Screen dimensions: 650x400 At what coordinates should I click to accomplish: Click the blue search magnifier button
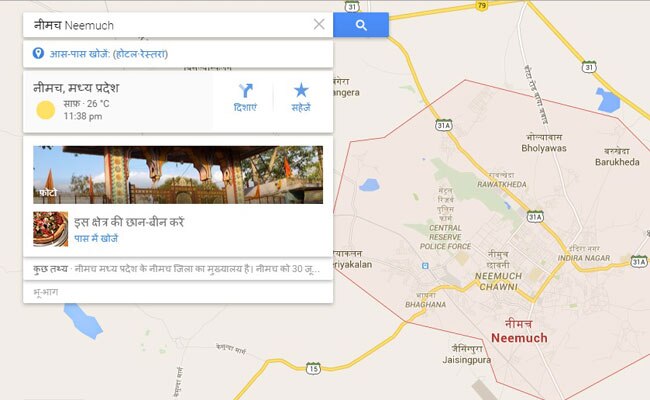(361, 25)
